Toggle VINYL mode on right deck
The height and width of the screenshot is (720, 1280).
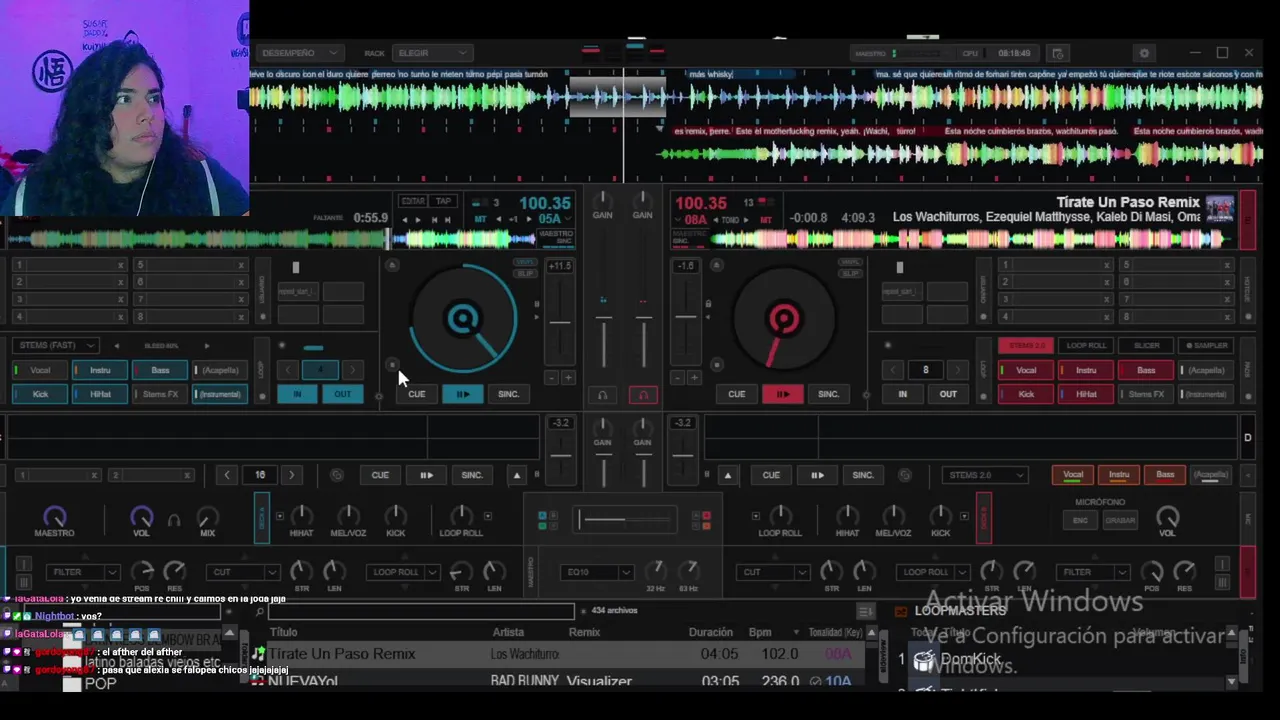pyautogui.click(x=850, y=263)
